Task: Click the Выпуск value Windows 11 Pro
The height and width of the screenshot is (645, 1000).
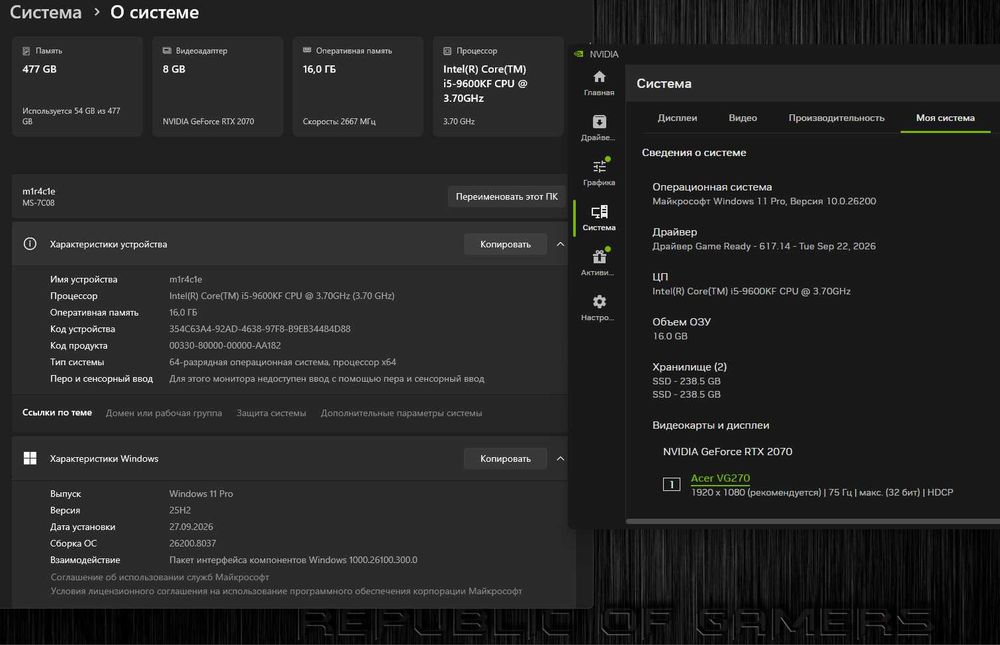Action: [201, 493]
